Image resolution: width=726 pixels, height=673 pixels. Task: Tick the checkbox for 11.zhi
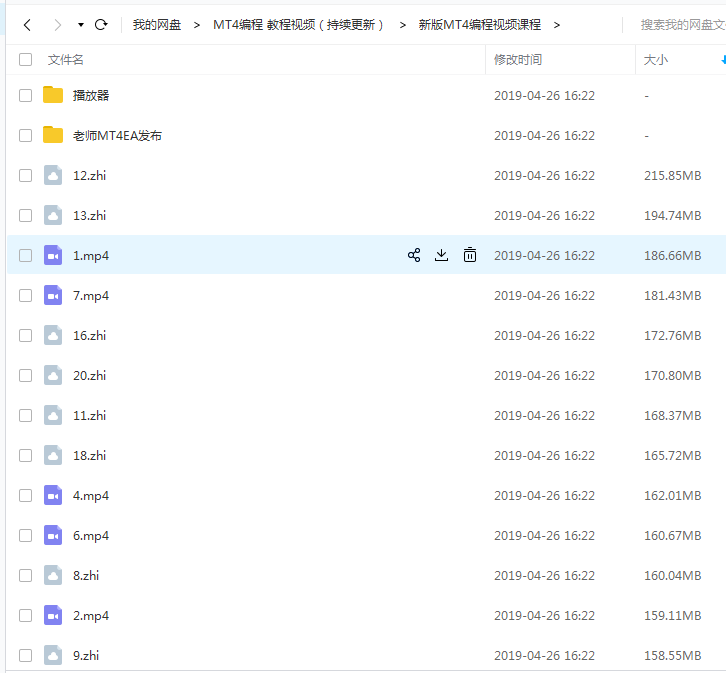click(x=25, y=416)
